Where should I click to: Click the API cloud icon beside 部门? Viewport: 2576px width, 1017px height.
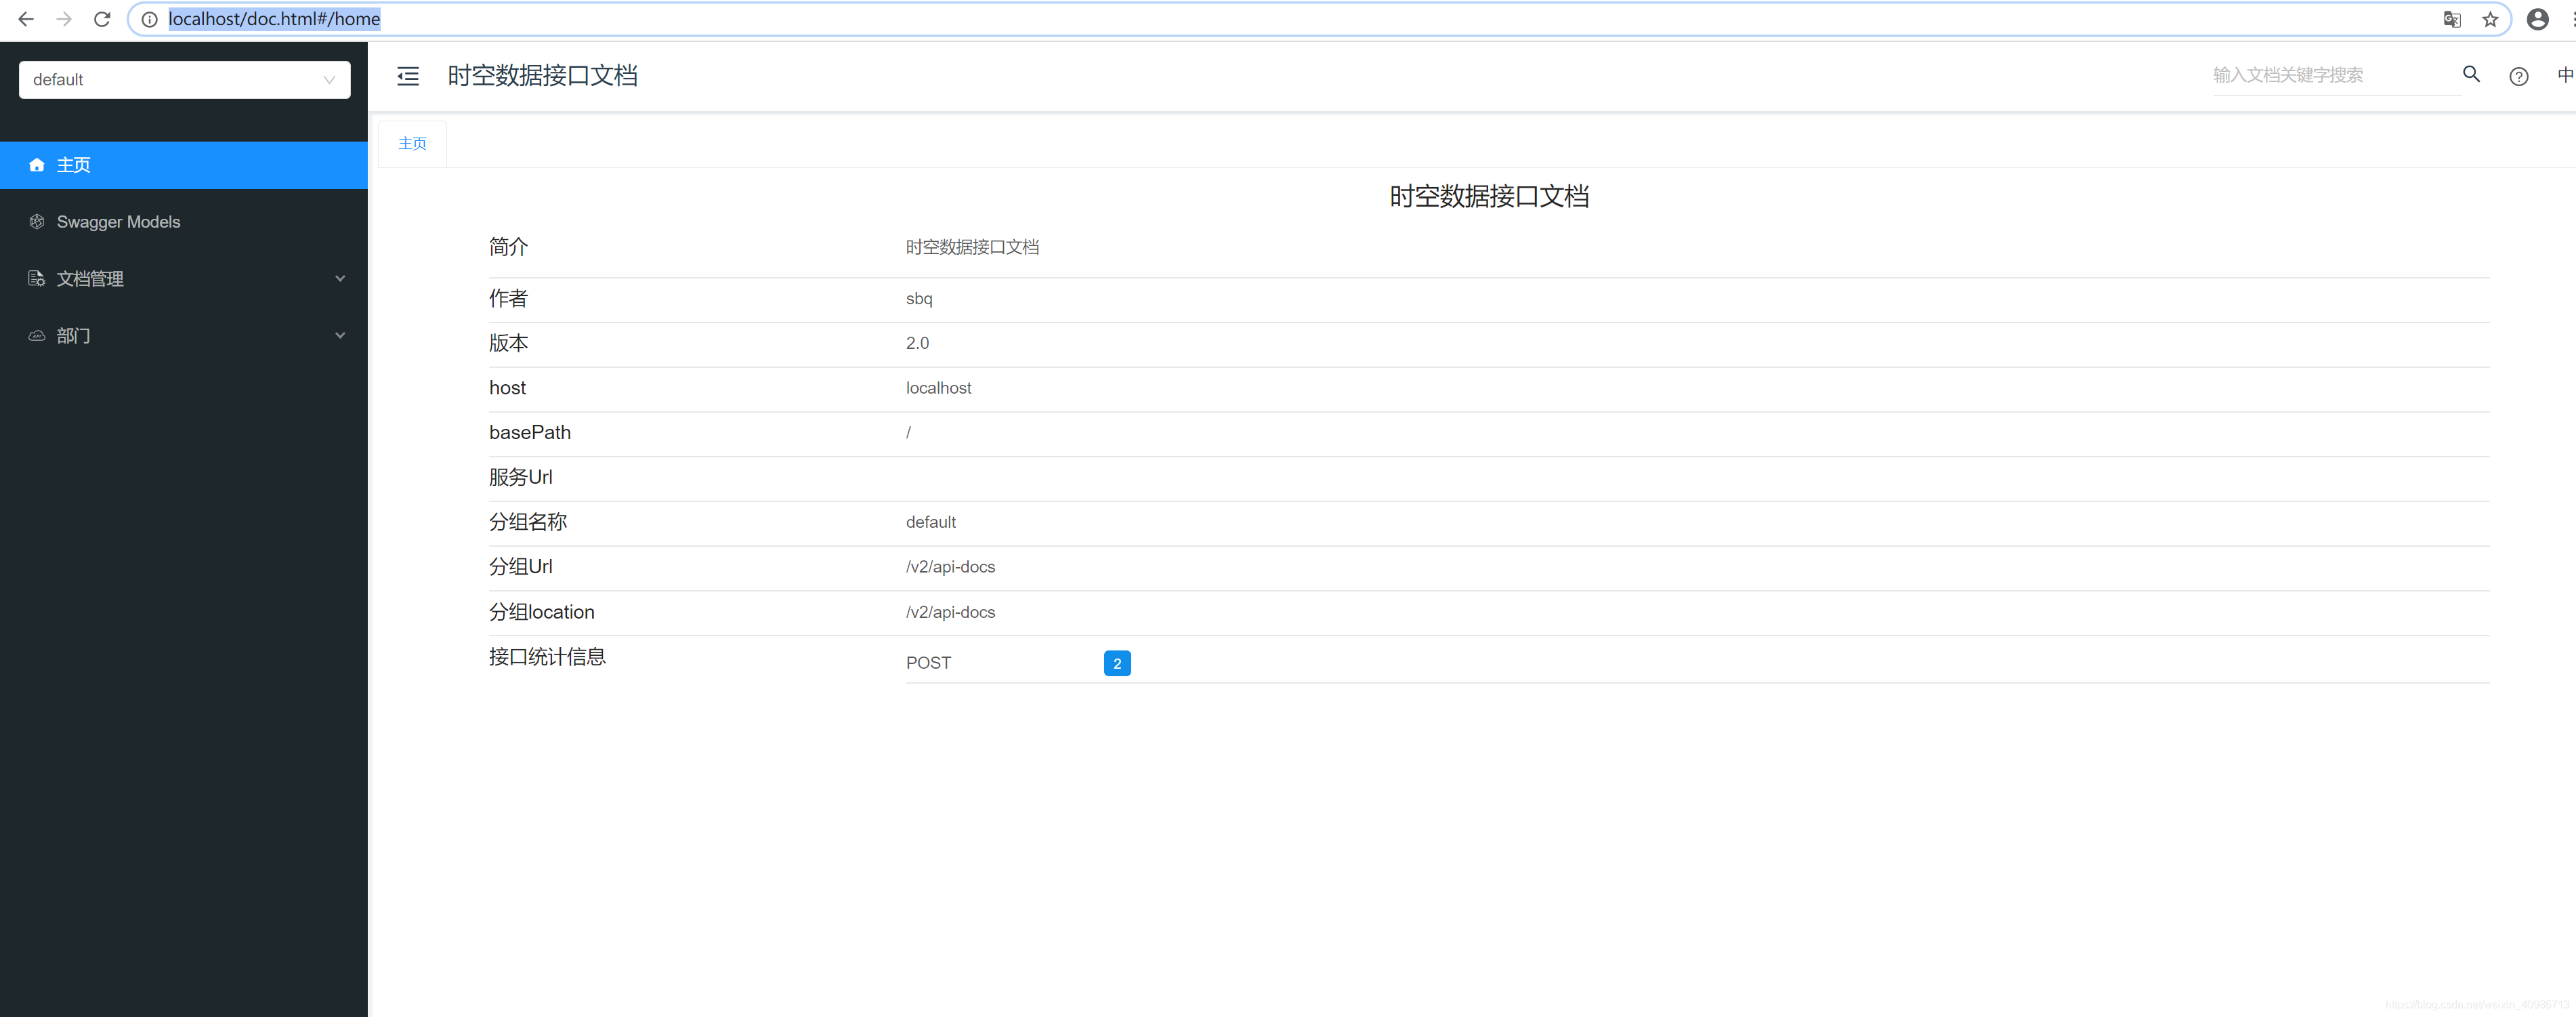(x=36, y=336)
